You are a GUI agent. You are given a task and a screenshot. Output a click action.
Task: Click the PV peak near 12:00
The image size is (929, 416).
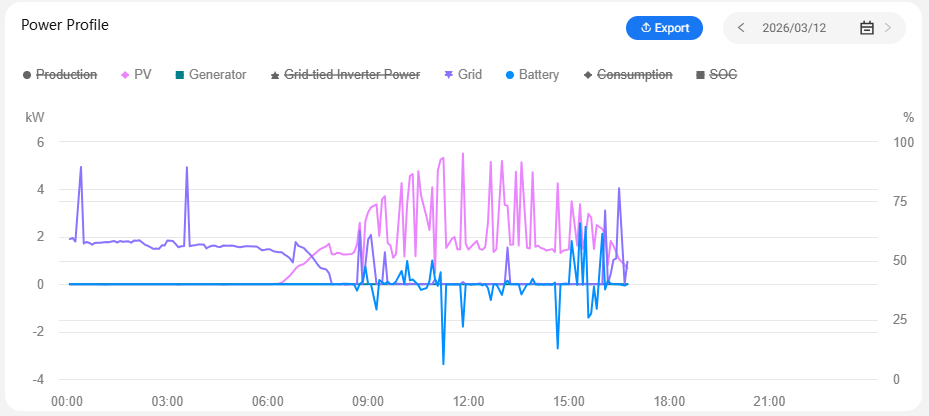pos(463,154)
